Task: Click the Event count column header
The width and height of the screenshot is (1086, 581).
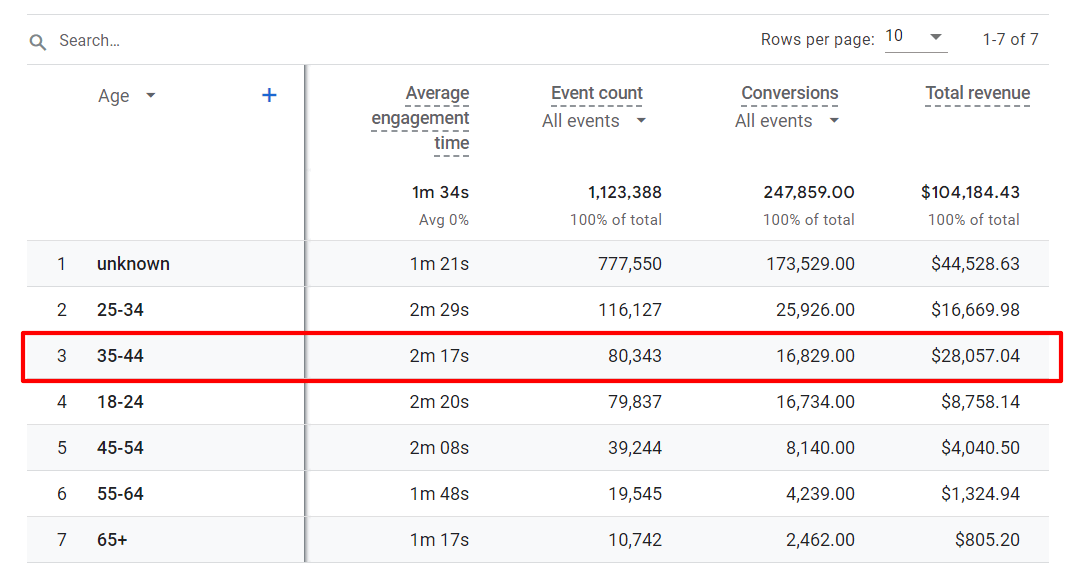Action: pyautogui.click(x=596, y=93)
